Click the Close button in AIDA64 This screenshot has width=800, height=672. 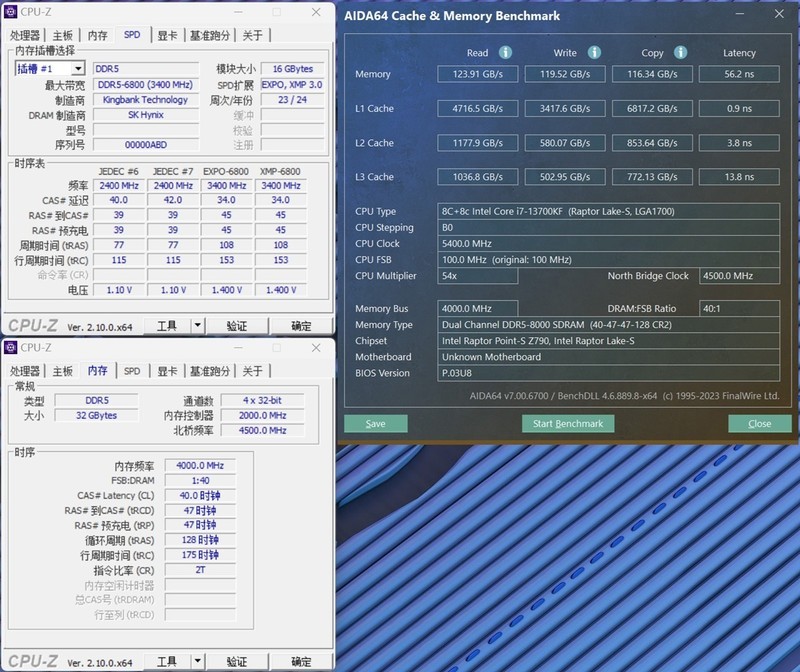760,423
